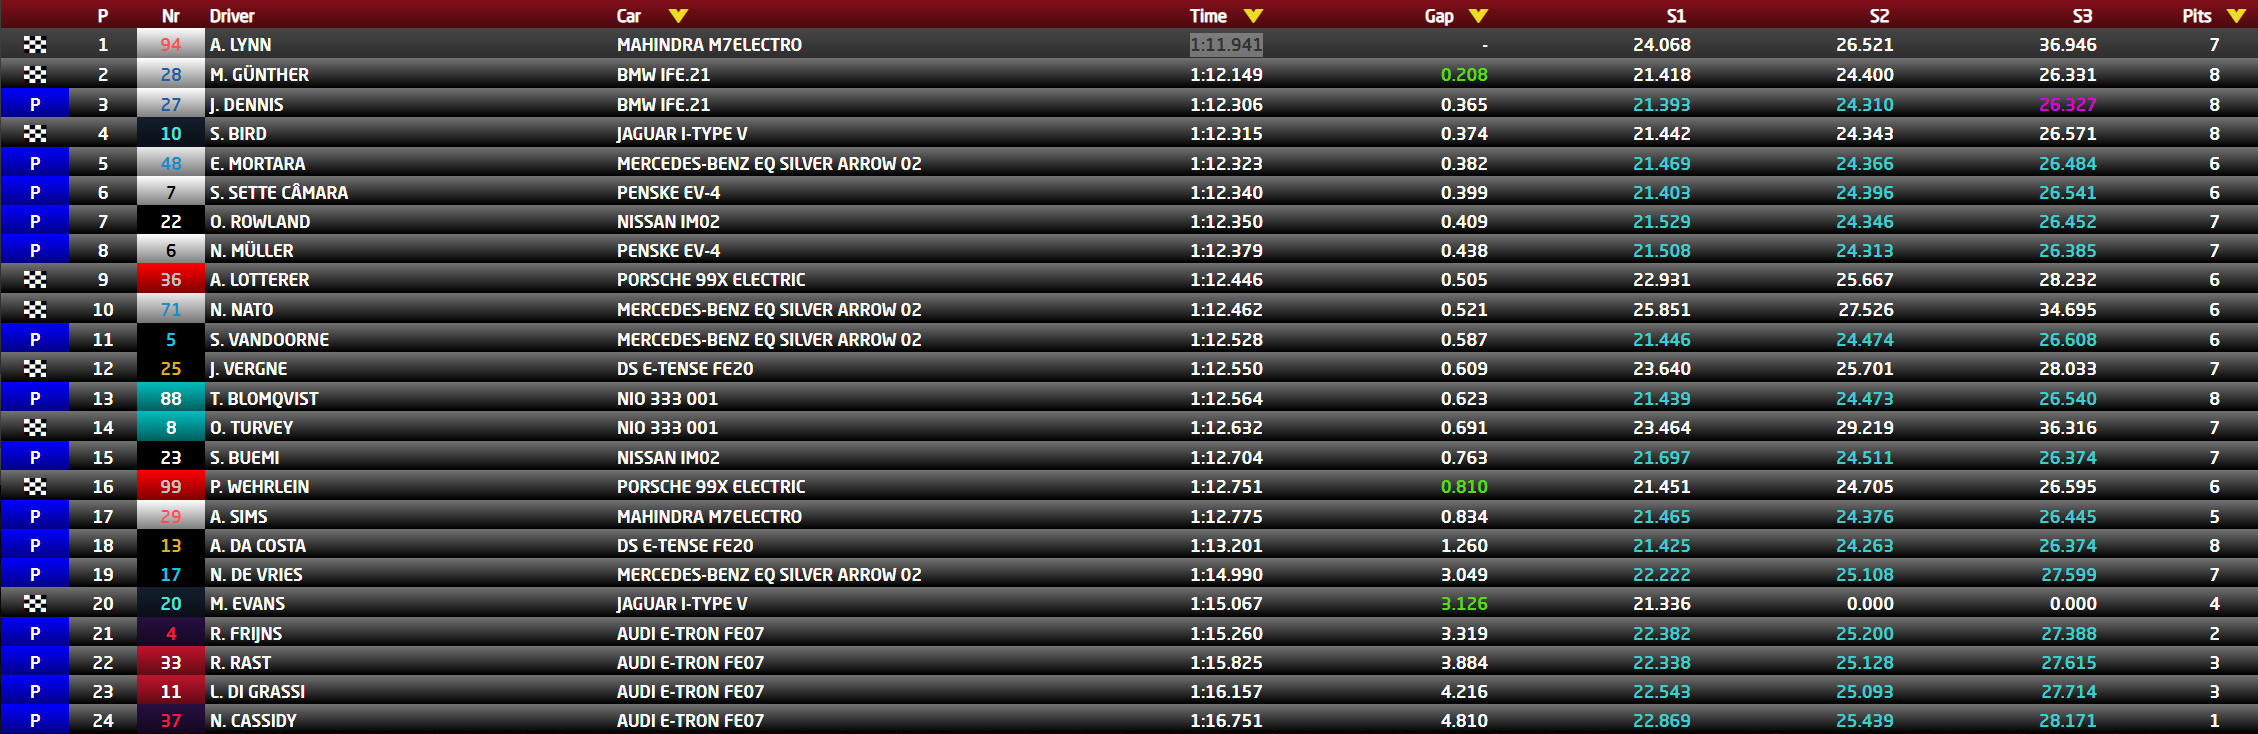Click the pit P icon for A. Sims
This screenshot has width=2258, height=734.
35,516
